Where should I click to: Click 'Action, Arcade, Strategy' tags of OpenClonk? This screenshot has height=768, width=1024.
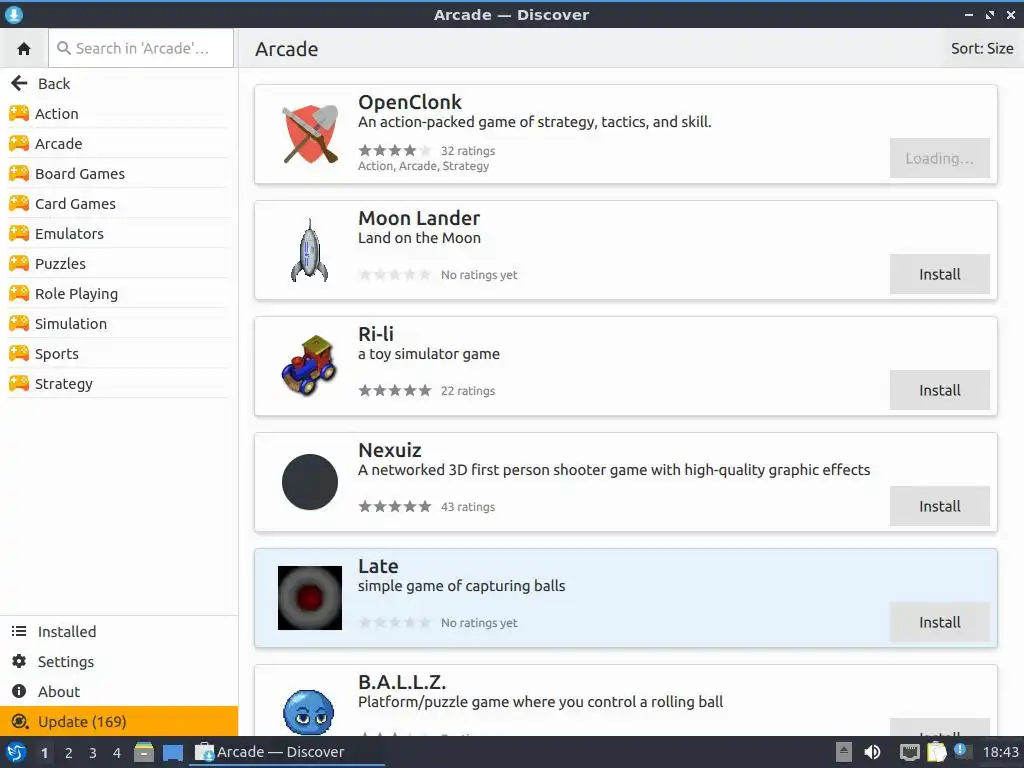click(x=423, y=166)
